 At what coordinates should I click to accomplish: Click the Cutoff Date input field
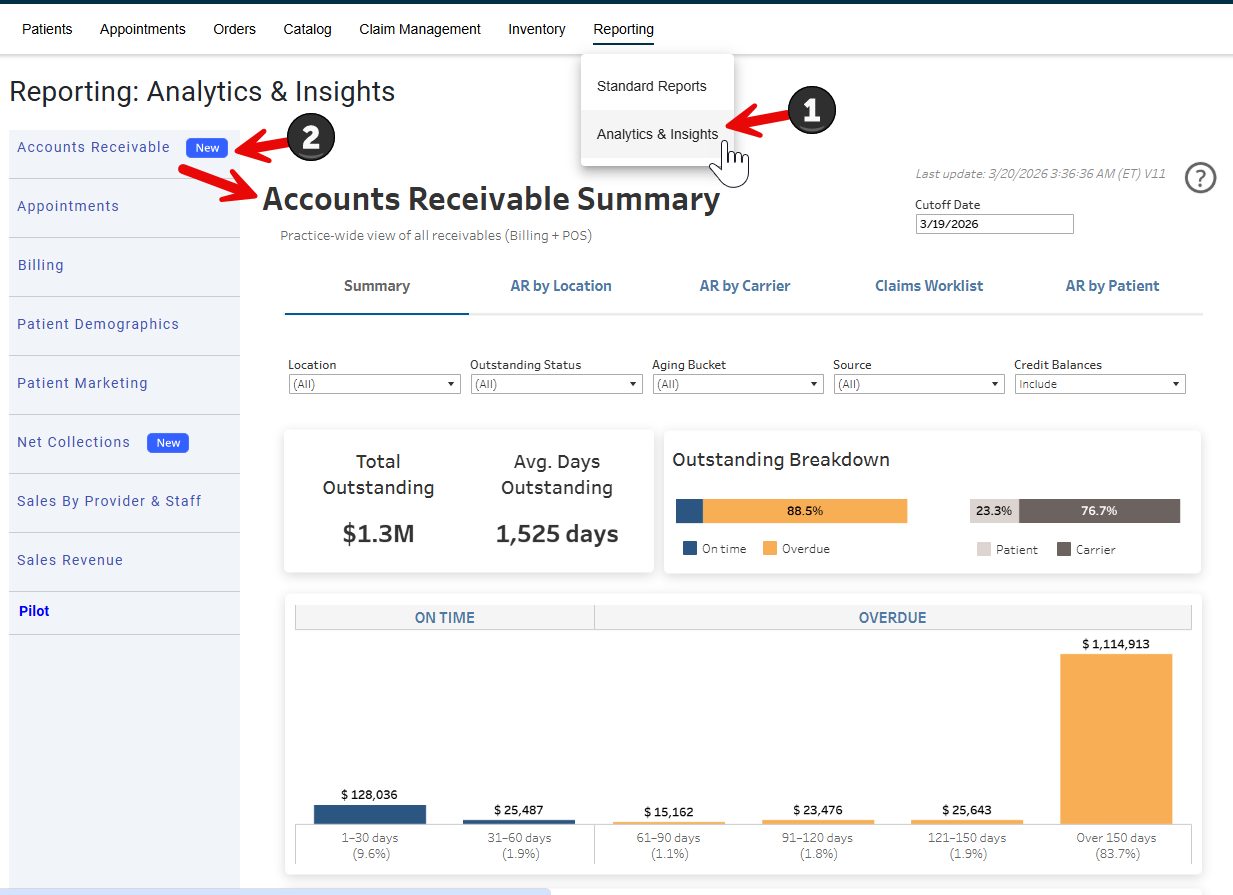point(993,224)
